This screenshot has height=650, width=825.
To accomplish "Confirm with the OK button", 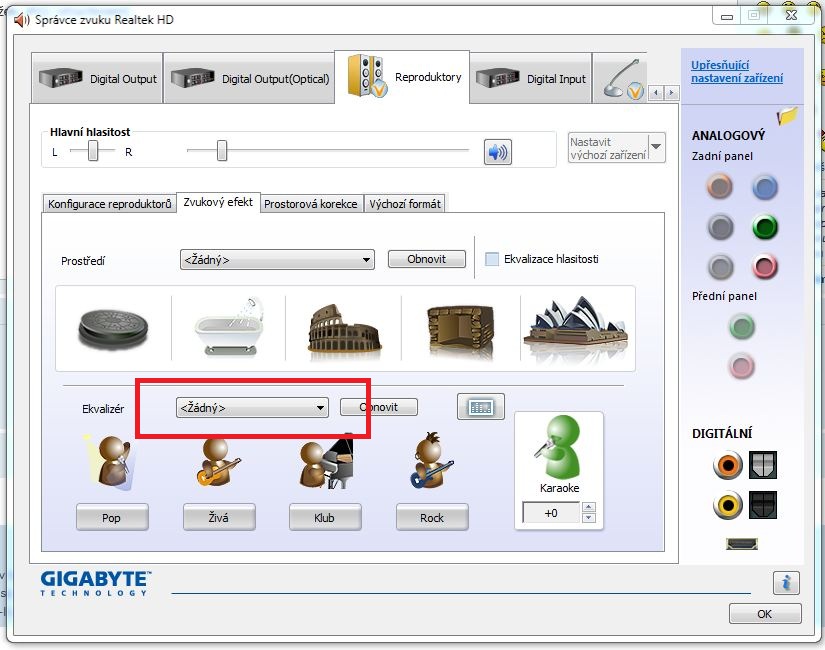I will point(765,614).
